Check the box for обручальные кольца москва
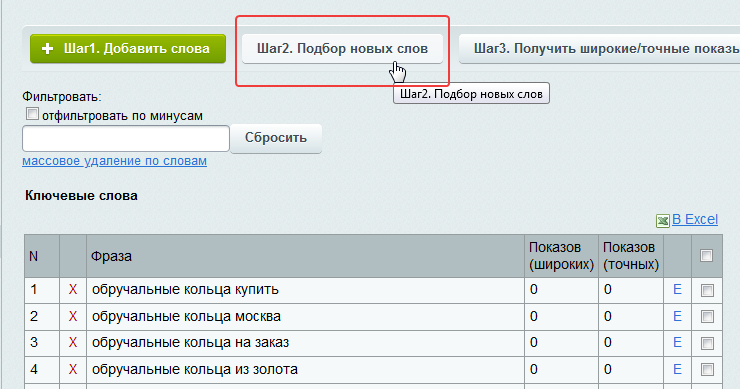 point(707,317)
